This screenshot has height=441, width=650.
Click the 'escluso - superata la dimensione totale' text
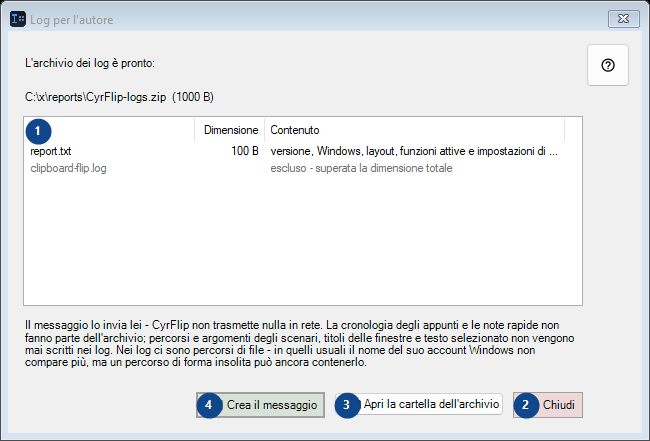click(x=361, y=168)
